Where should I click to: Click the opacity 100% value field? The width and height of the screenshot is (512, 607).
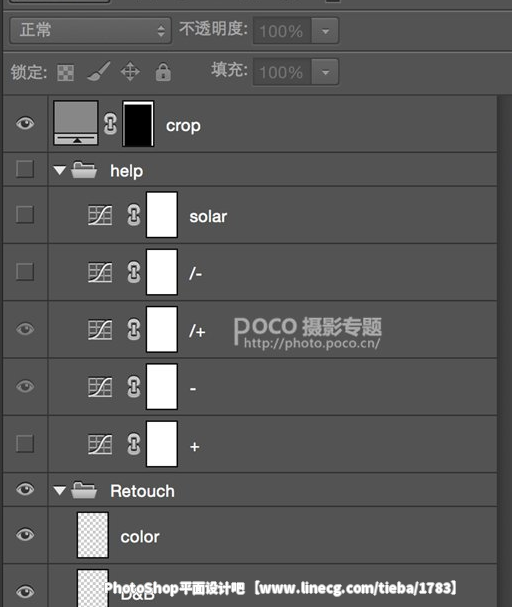coord(282,31)
